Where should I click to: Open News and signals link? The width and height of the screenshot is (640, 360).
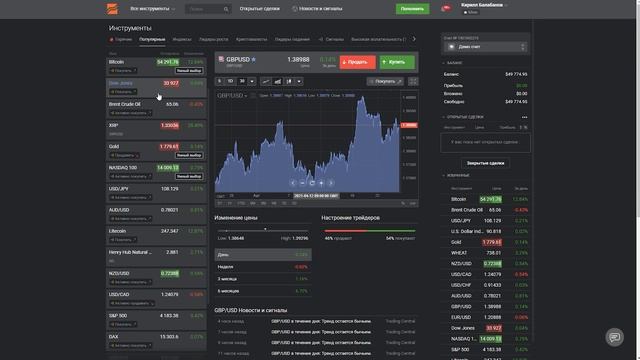coord(317,9)
